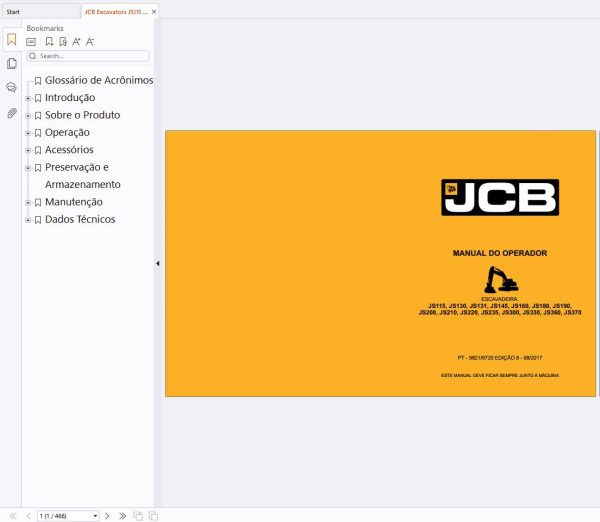This screenshot has height=522, width=600.
Task: Click the bookmark icon beside Preservação e
Action: pyautogui.click(x=38, y=168)
